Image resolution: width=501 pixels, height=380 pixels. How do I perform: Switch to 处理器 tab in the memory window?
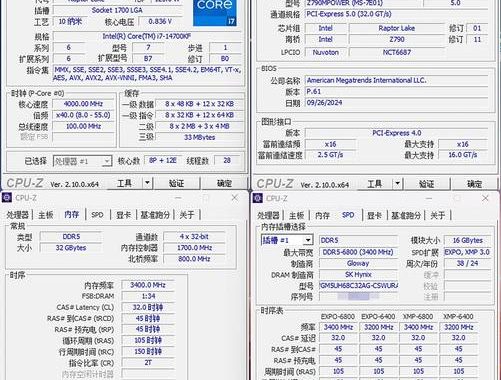(x=17, y=215)
